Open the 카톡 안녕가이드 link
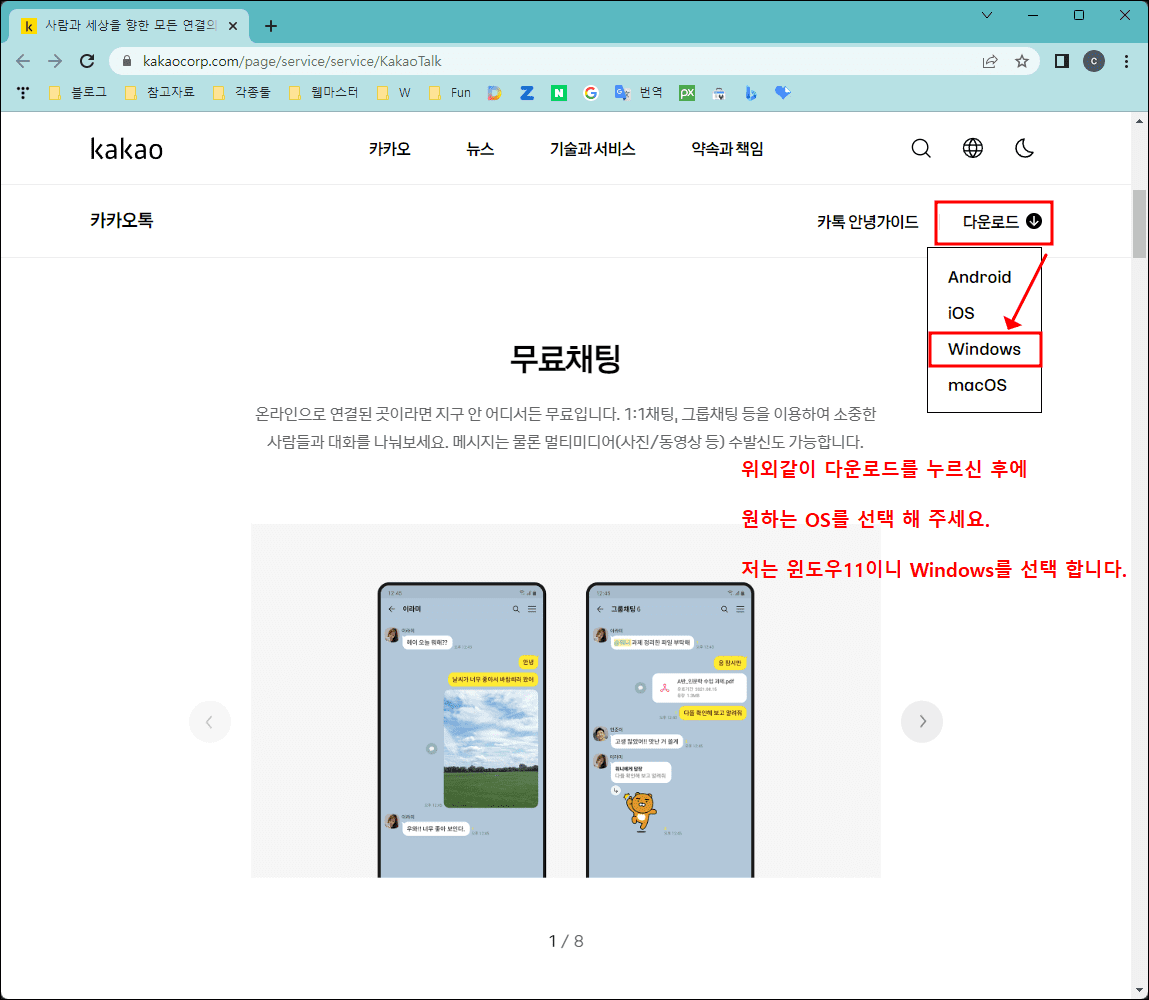Viewport: 1149px width, 1000px height. tap(867, 222)
